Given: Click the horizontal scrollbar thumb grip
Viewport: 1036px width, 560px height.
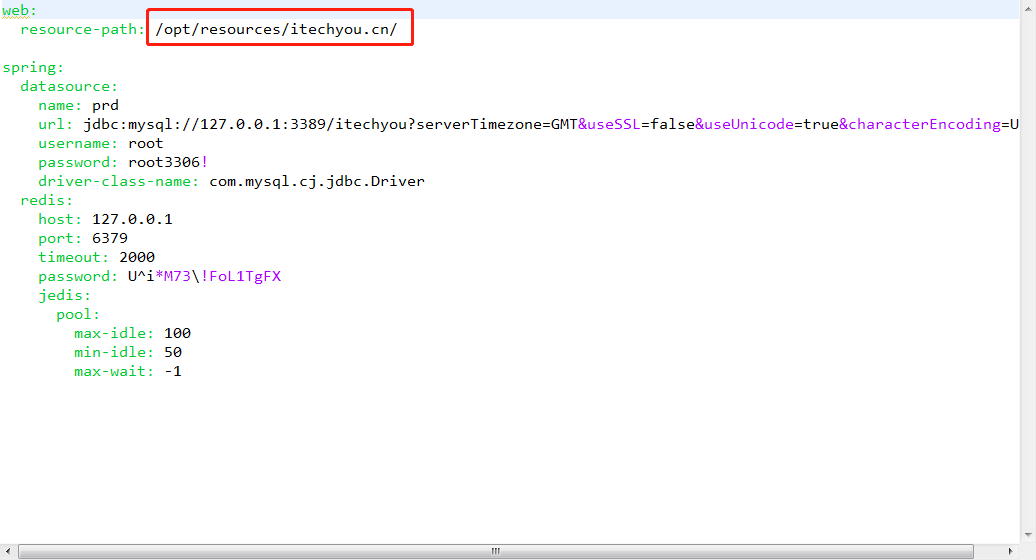Looking at the screenshot, I should (x=494, y=551).
